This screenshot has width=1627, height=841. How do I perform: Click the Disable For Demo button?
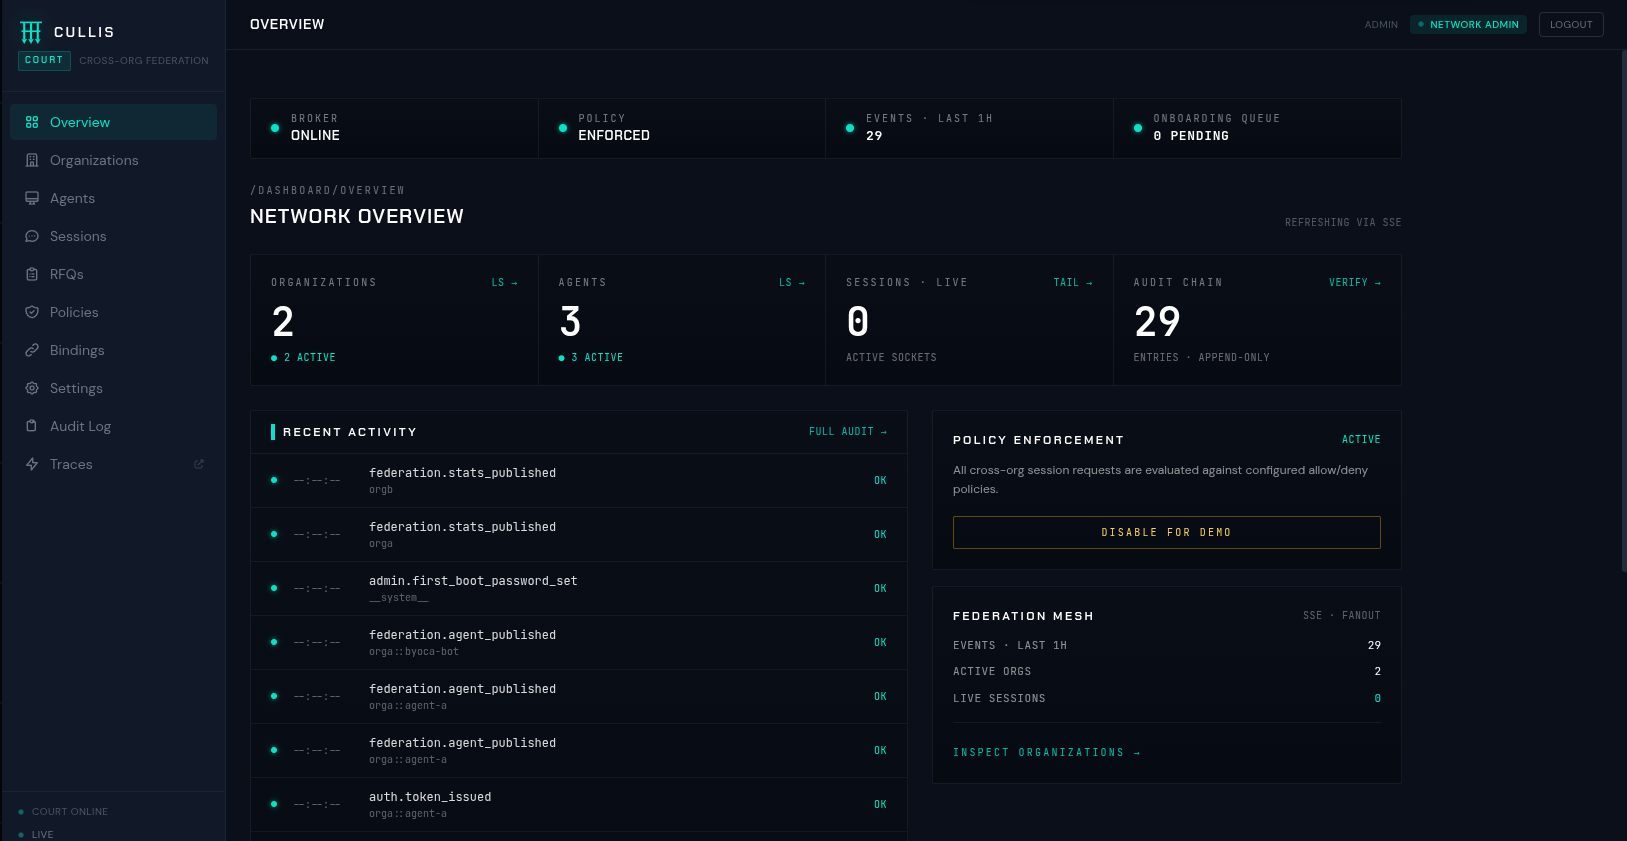pyautogui.click(x=1166, y=532)
